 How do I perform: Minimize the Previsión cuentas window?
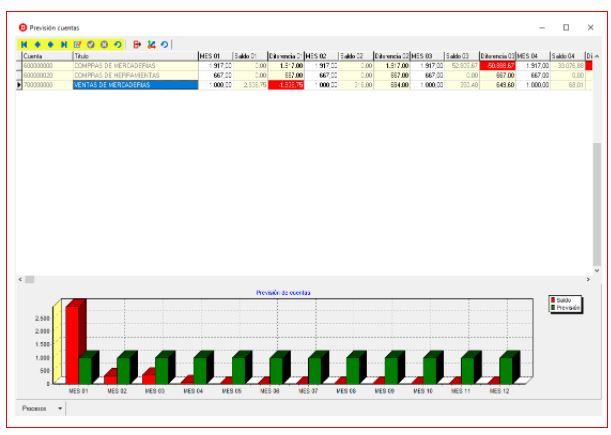(x=542, y=27)
